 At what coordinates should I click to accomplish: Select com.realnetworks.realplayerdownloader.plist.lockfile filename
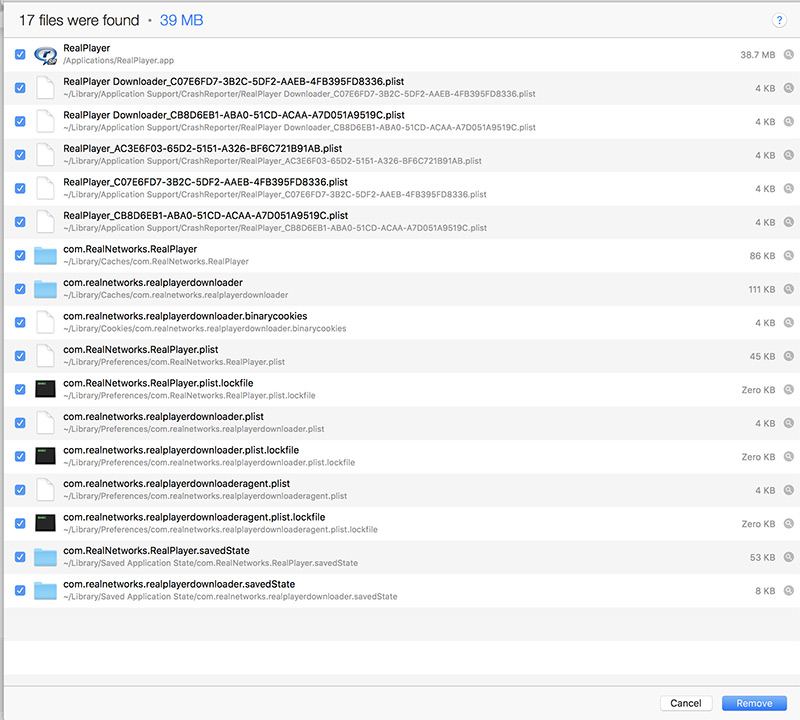[x=181, y=450]
